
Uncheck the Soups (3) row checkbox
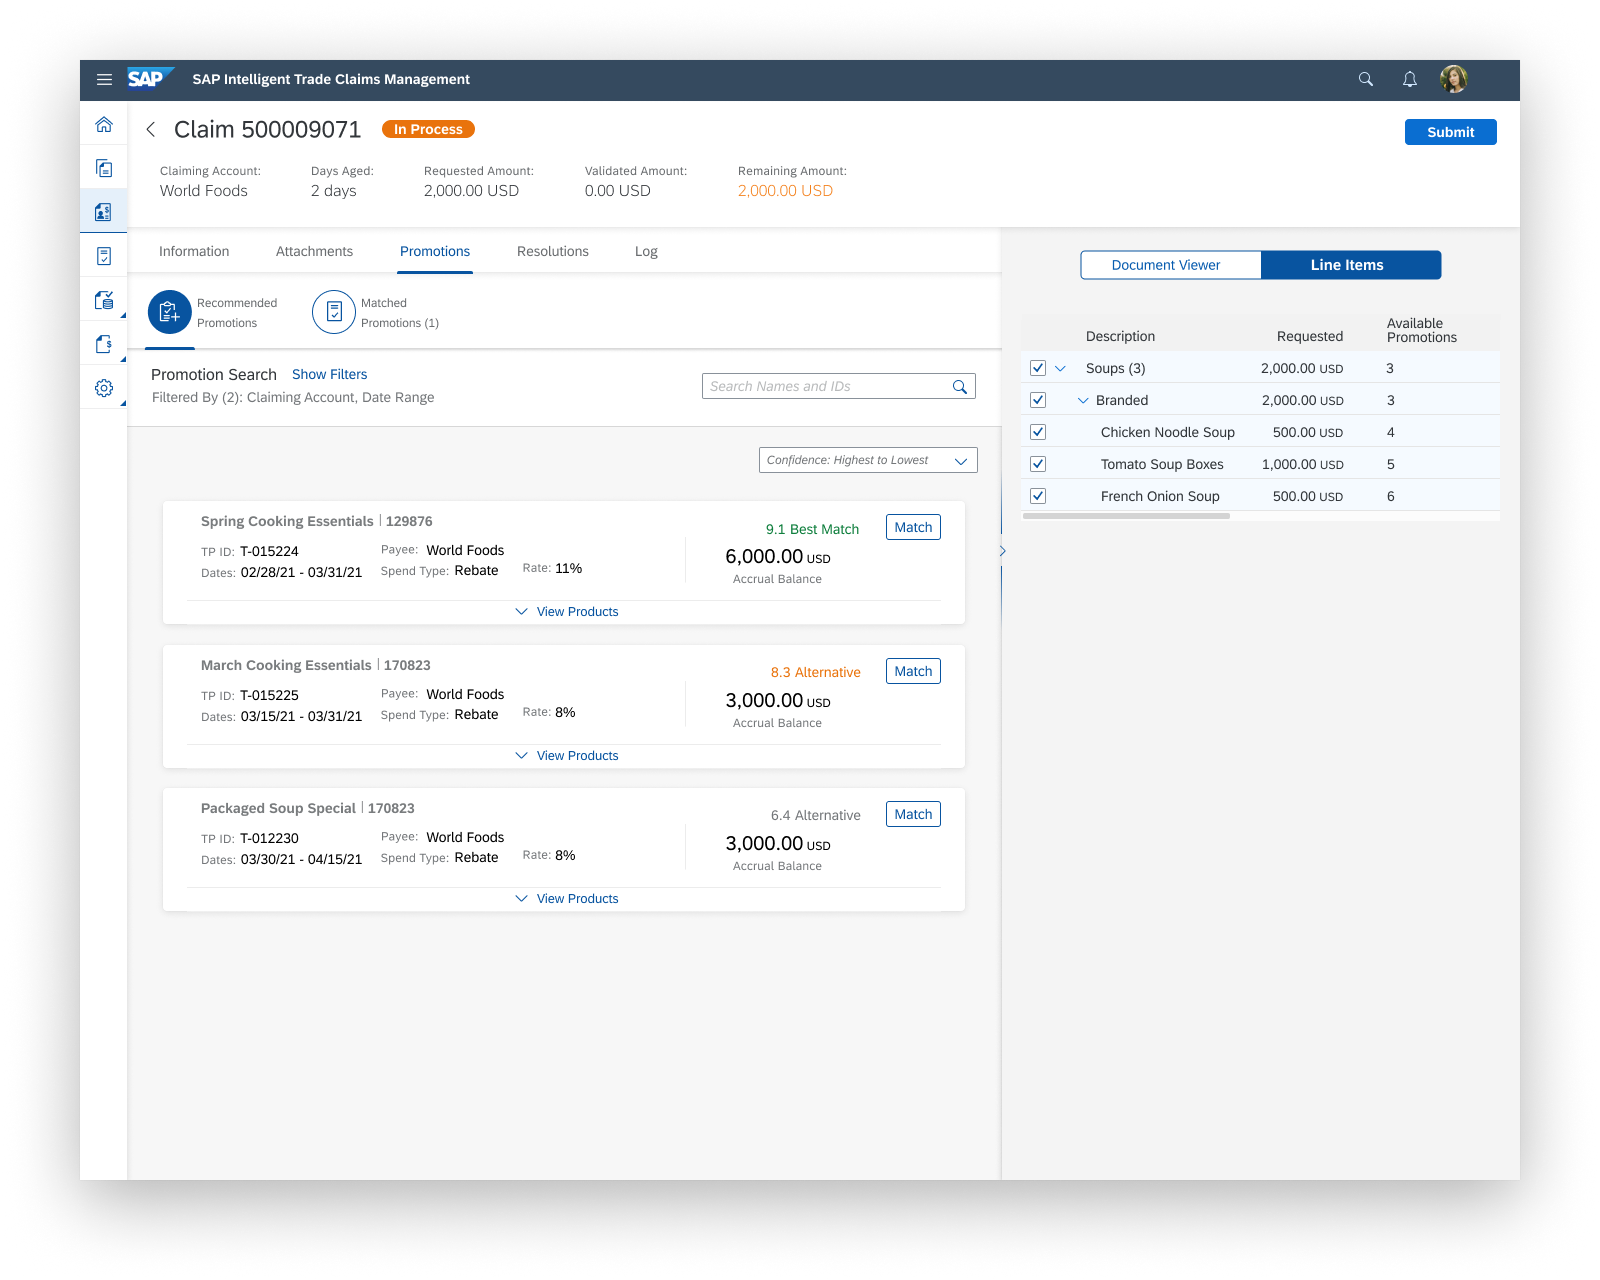click(1038, 368)
